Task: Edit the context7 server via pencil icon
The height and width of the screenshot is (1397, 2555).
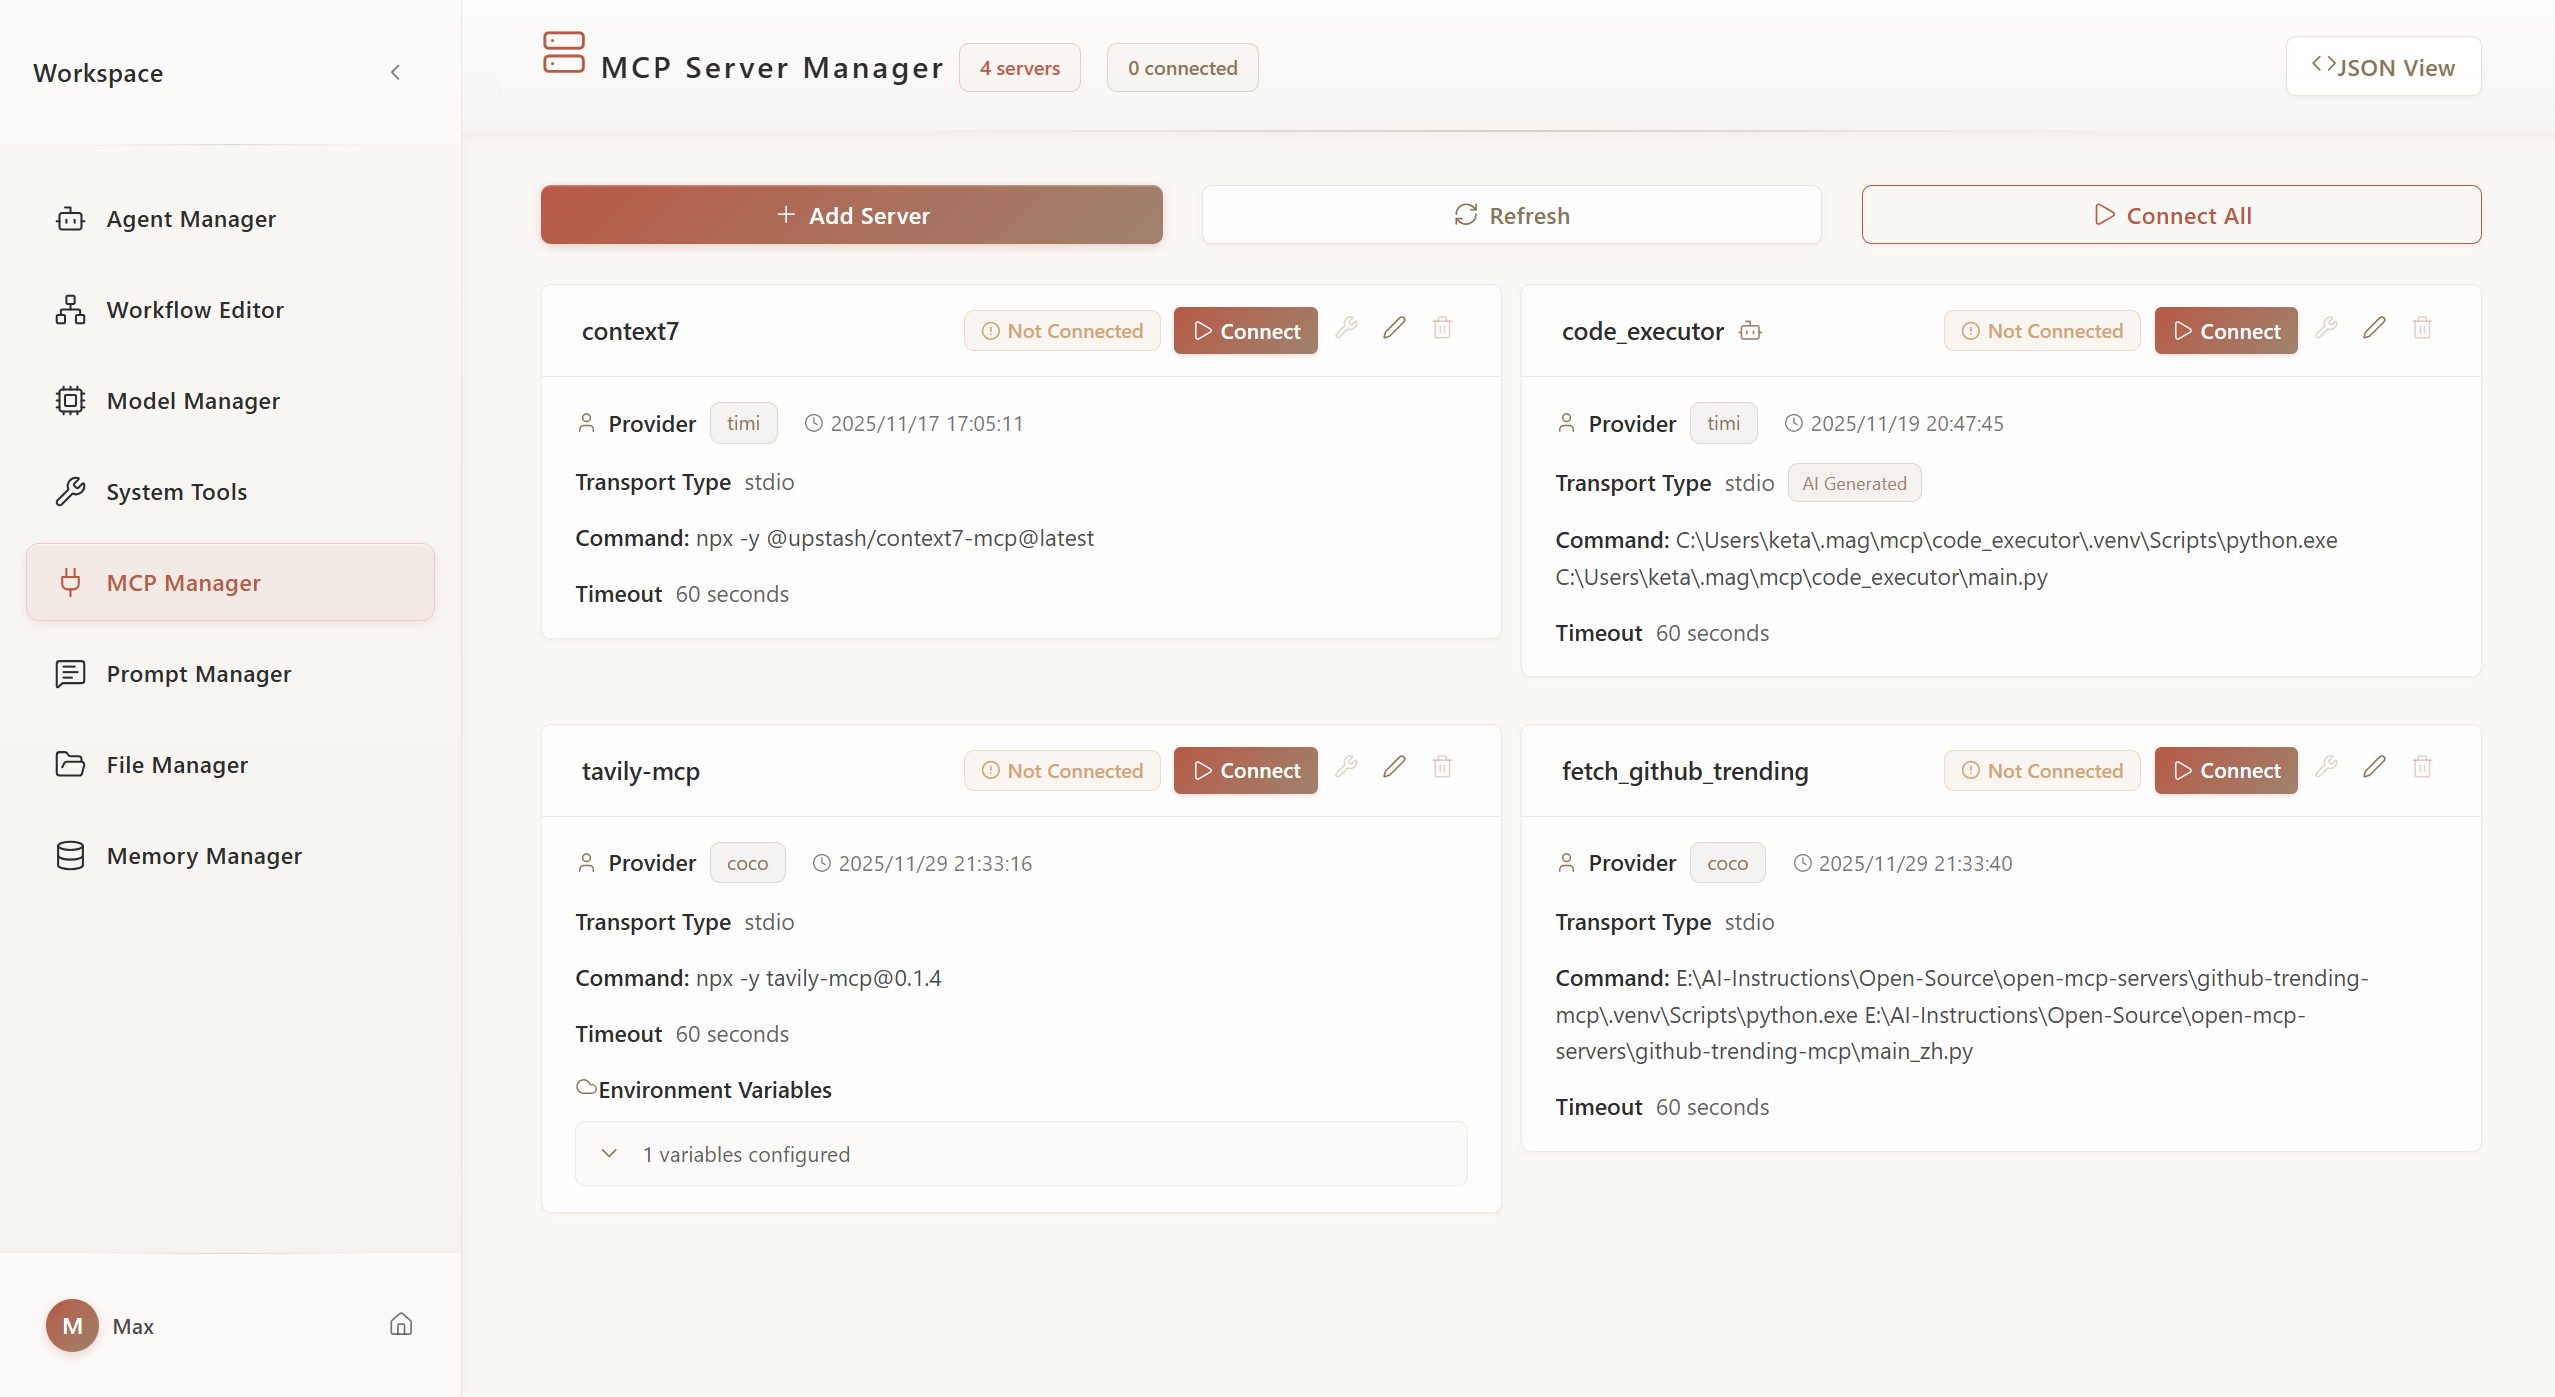Action: pos(1394,328)
